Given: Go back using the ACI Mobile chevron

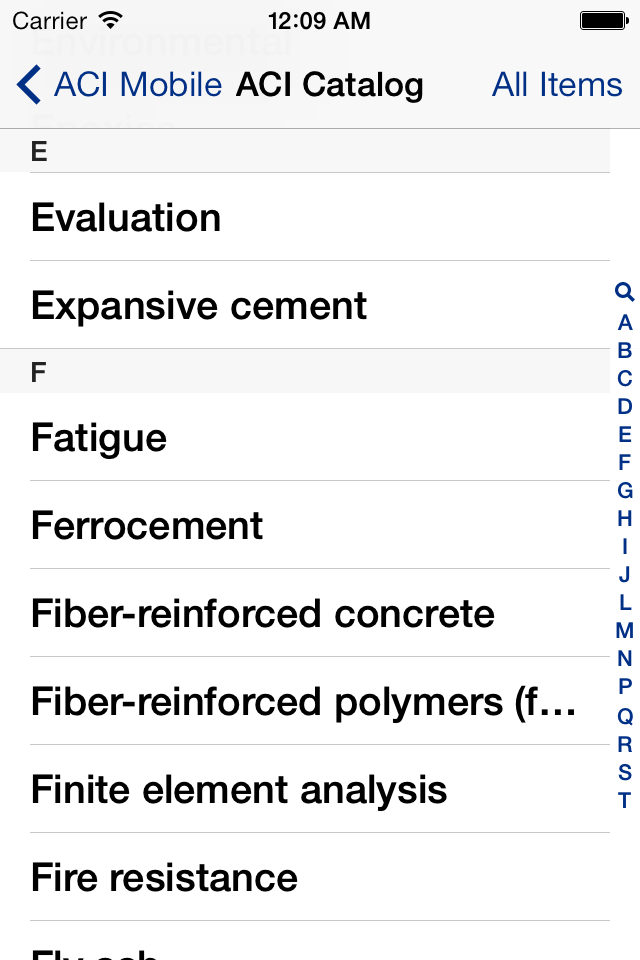Looking at the screenshot, I should [x=119, y=84].
